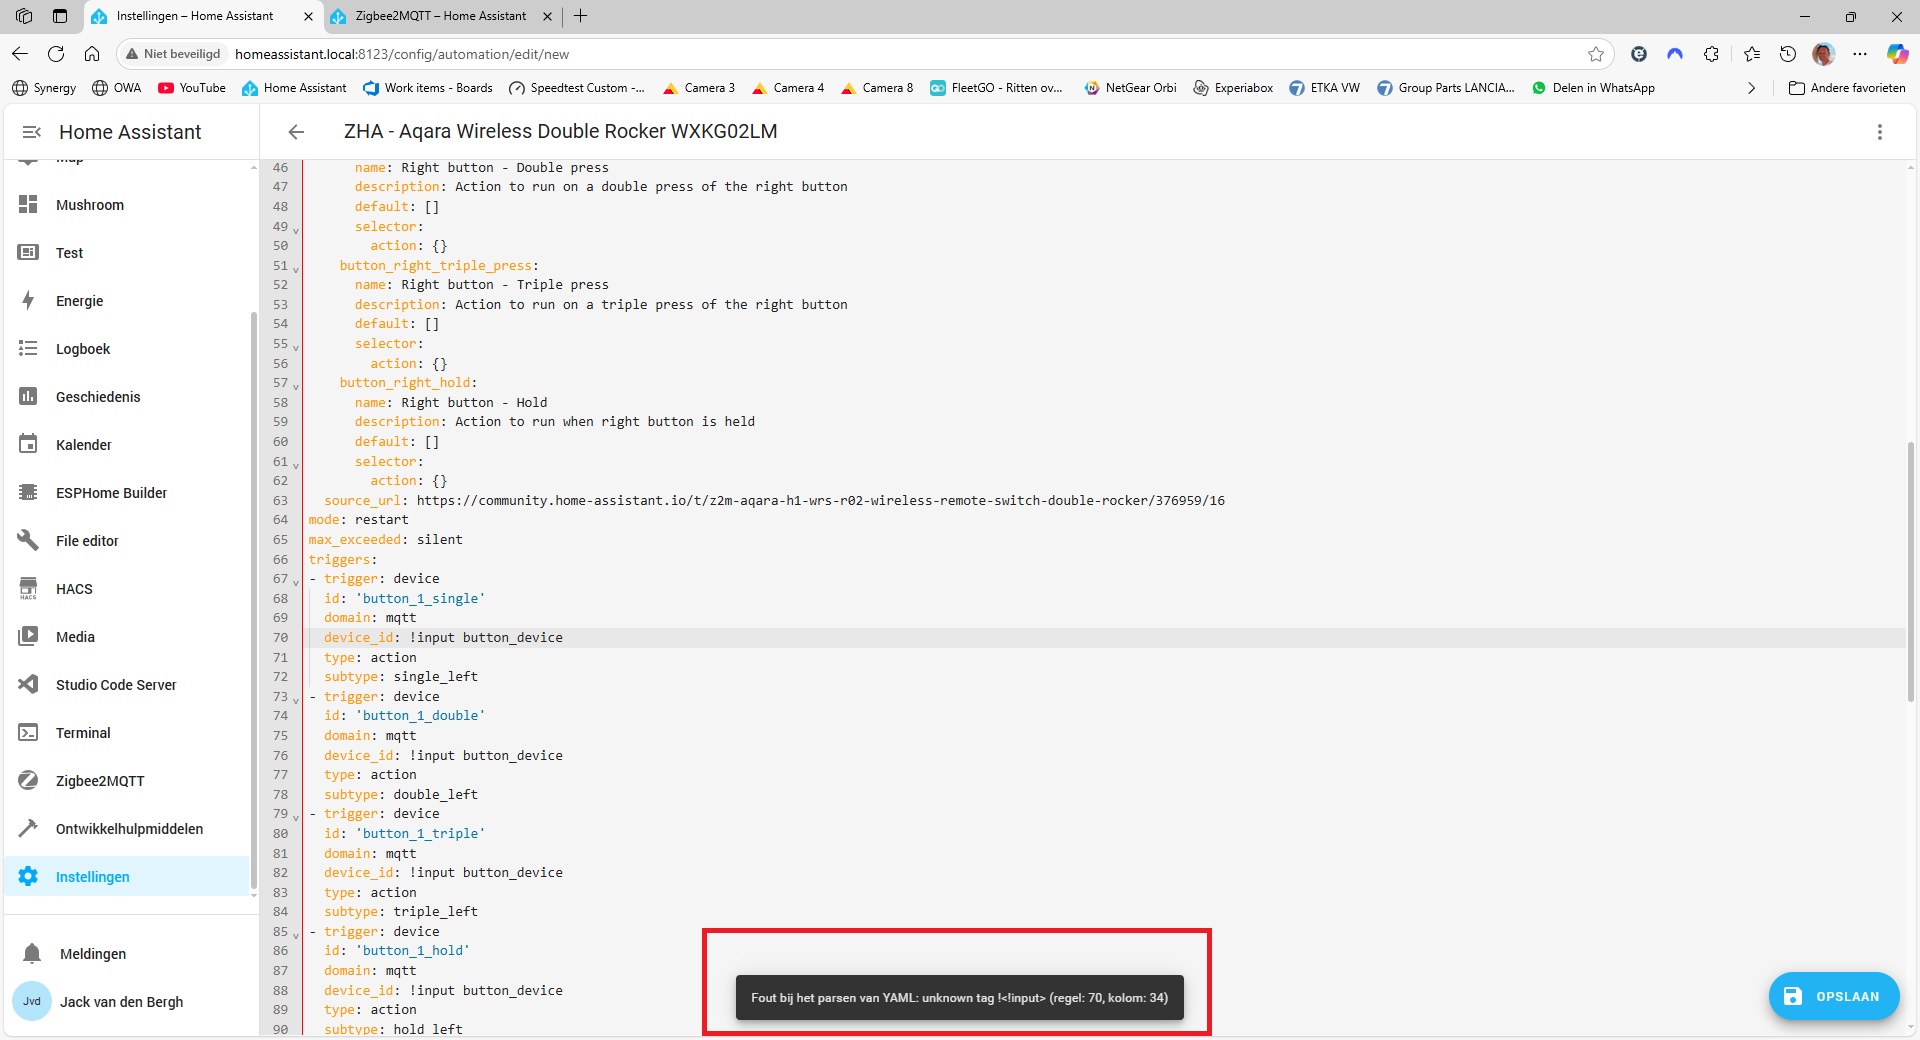Open Media in sidebar
Viewport: 1920px width, 1040px height.
(x=127, y=637)
